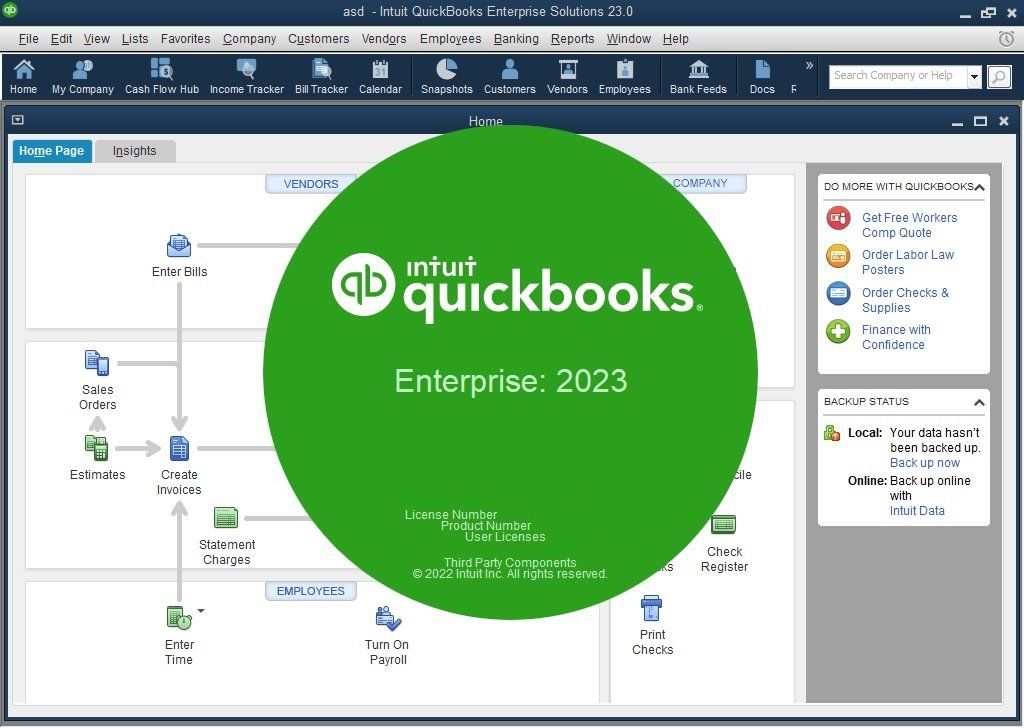Click Create Invoices icon
Image resolution: width=1024 pixels, height=728 pixels.
click(x=179, y=449)
